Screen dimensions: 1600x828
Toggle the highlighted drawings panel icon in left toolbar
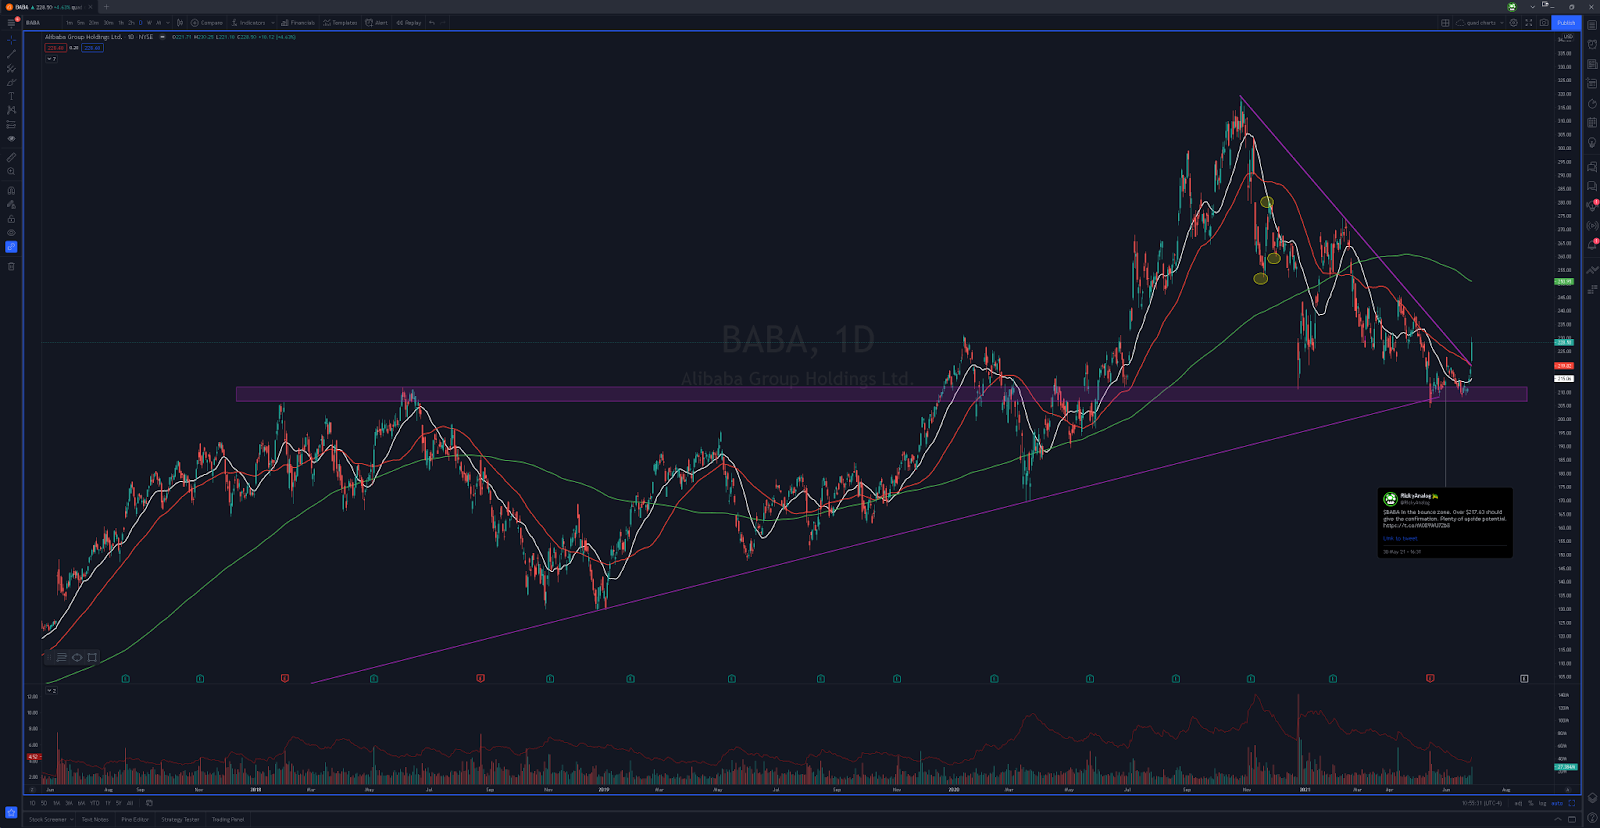point(11,247)
